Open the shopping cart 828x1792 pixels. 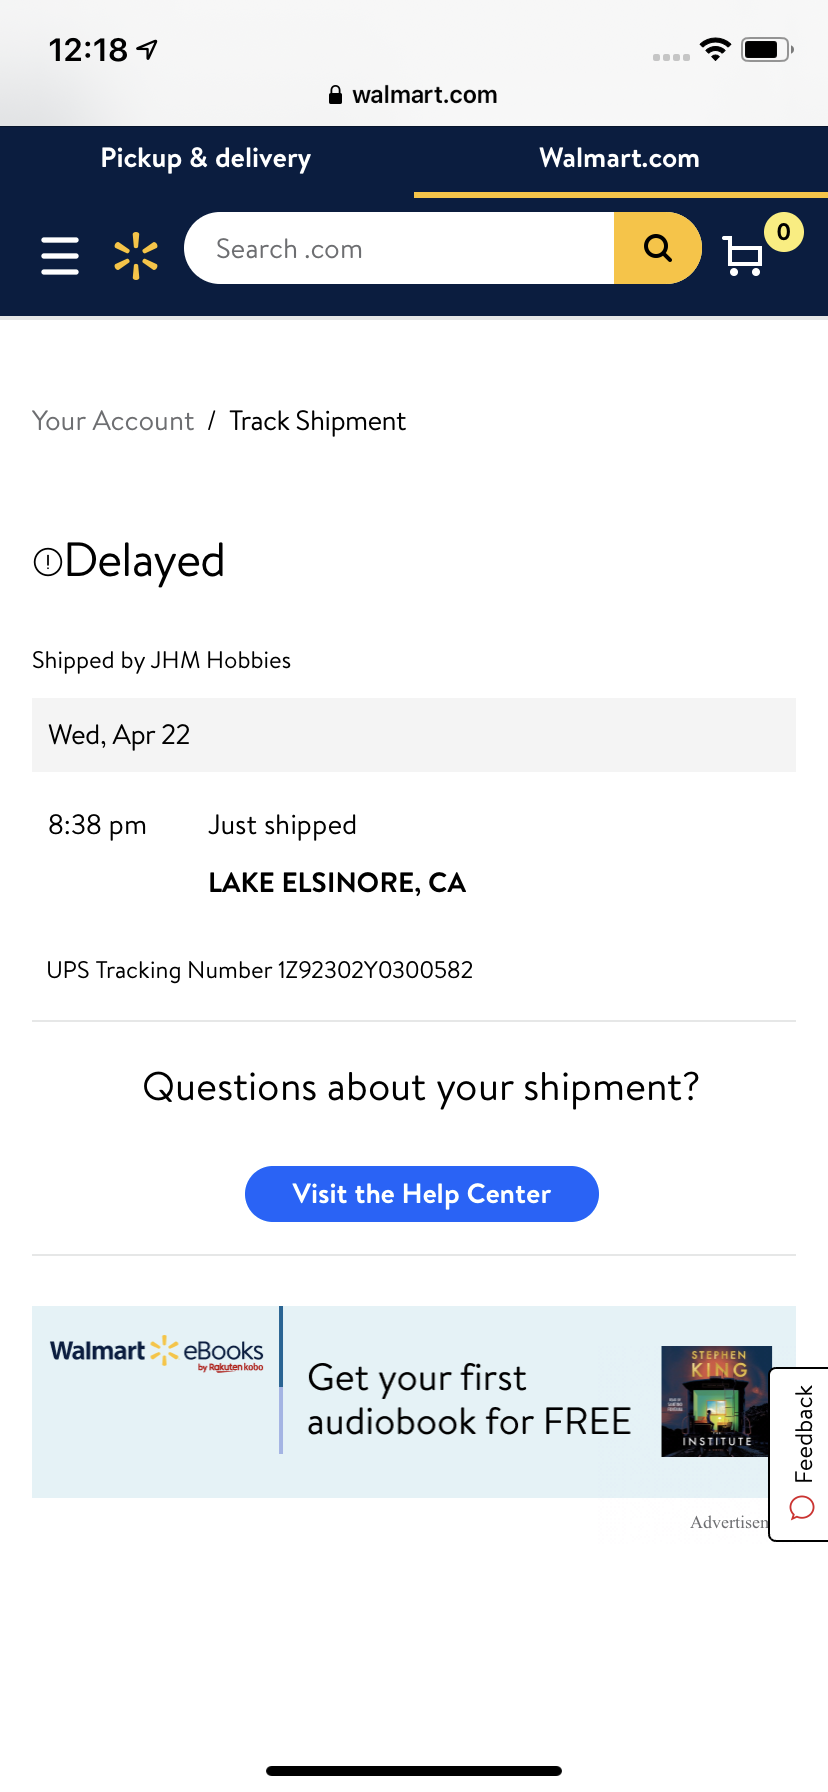click(x=743, y=256)
